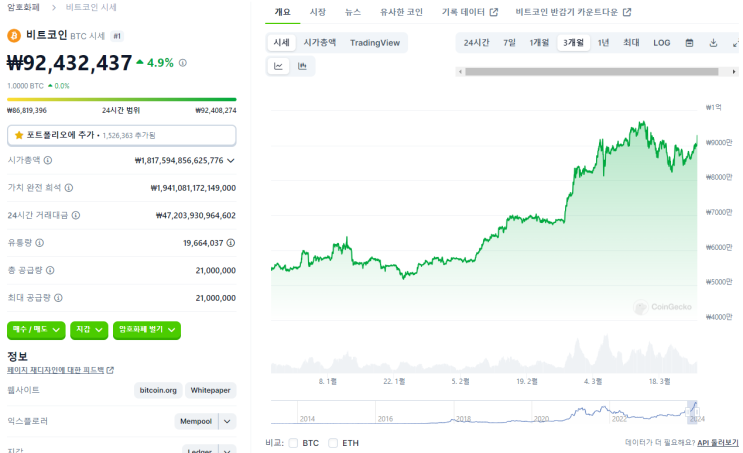Viewport: 743px width, 453px height.
Task: Switch to 유사한 코인 tab
Action: (x=401, y=12)
